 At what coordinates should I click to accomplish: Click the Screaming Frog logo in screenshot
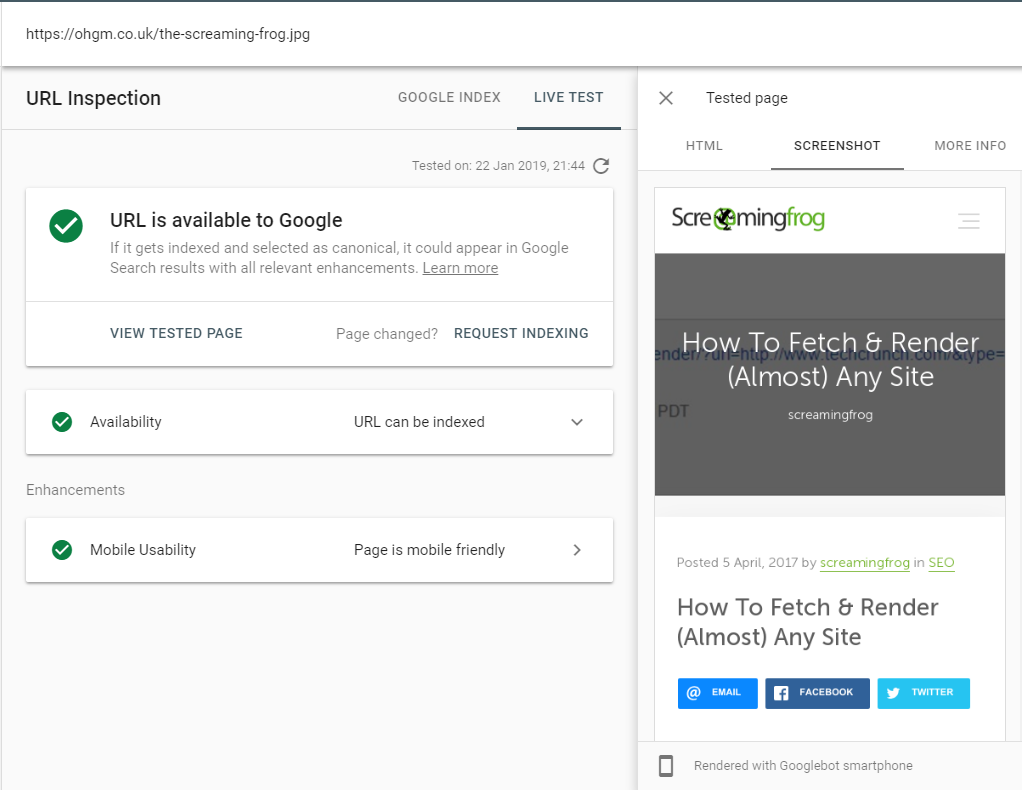click(748, 218)
